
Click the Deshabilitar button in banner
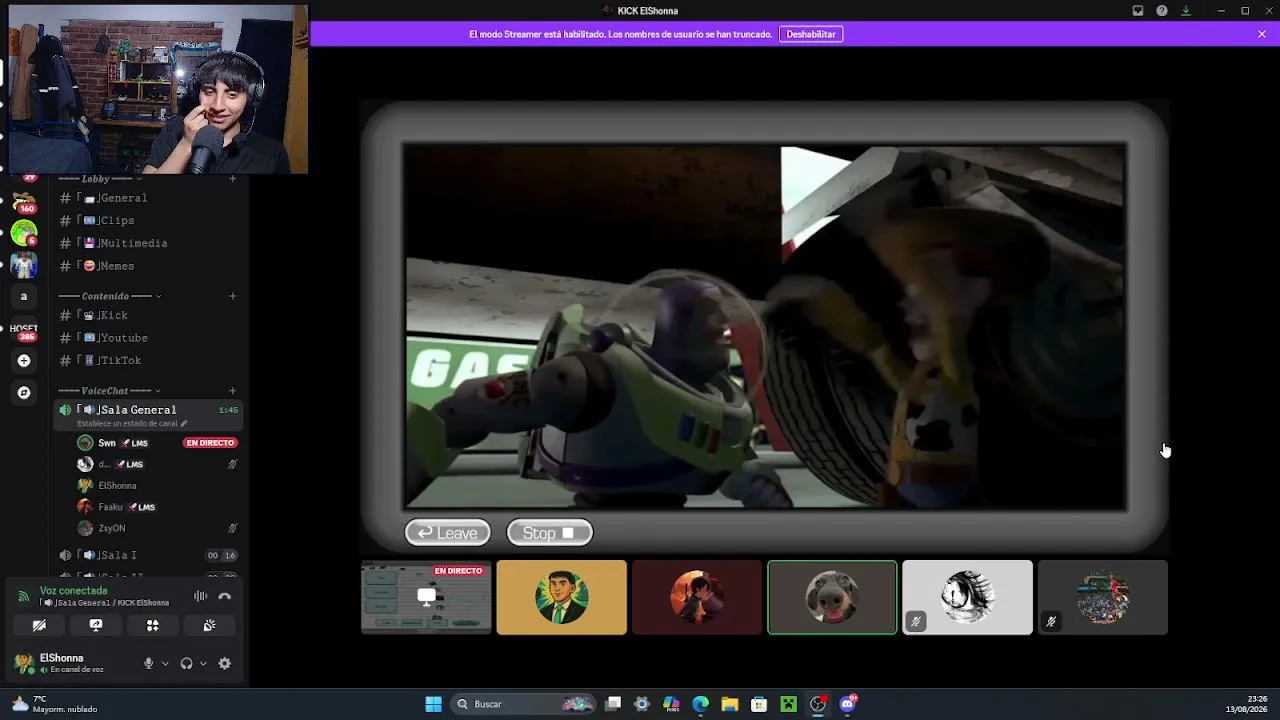[x=811, y=34]
